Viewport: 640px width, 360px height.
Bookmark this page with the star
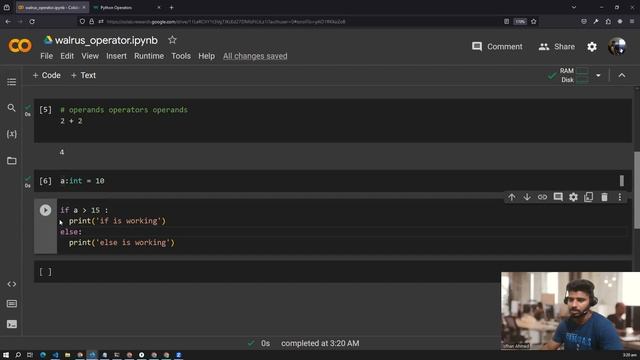pyautogui.click(x=533, y=21)
